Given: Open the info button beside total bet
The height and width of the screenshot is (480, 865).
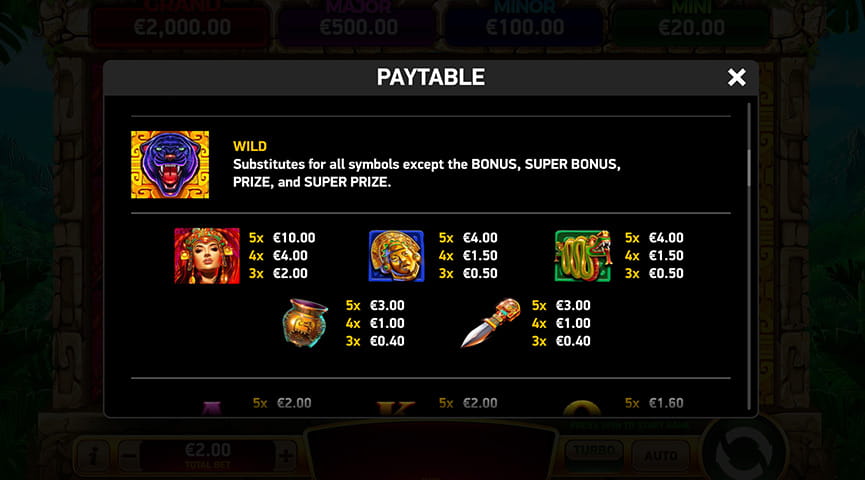Looking at the screenshot, I should point(93,456).
